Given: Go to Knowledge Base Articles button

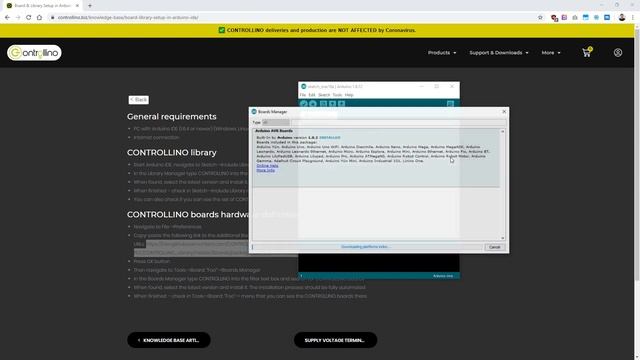Looking at the screenshot, I should tap(169, 340).
